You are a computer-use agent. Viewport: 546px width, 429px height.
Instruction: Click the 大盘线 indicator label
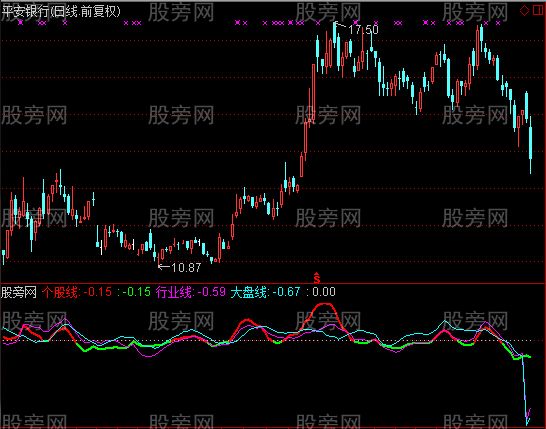249,292
